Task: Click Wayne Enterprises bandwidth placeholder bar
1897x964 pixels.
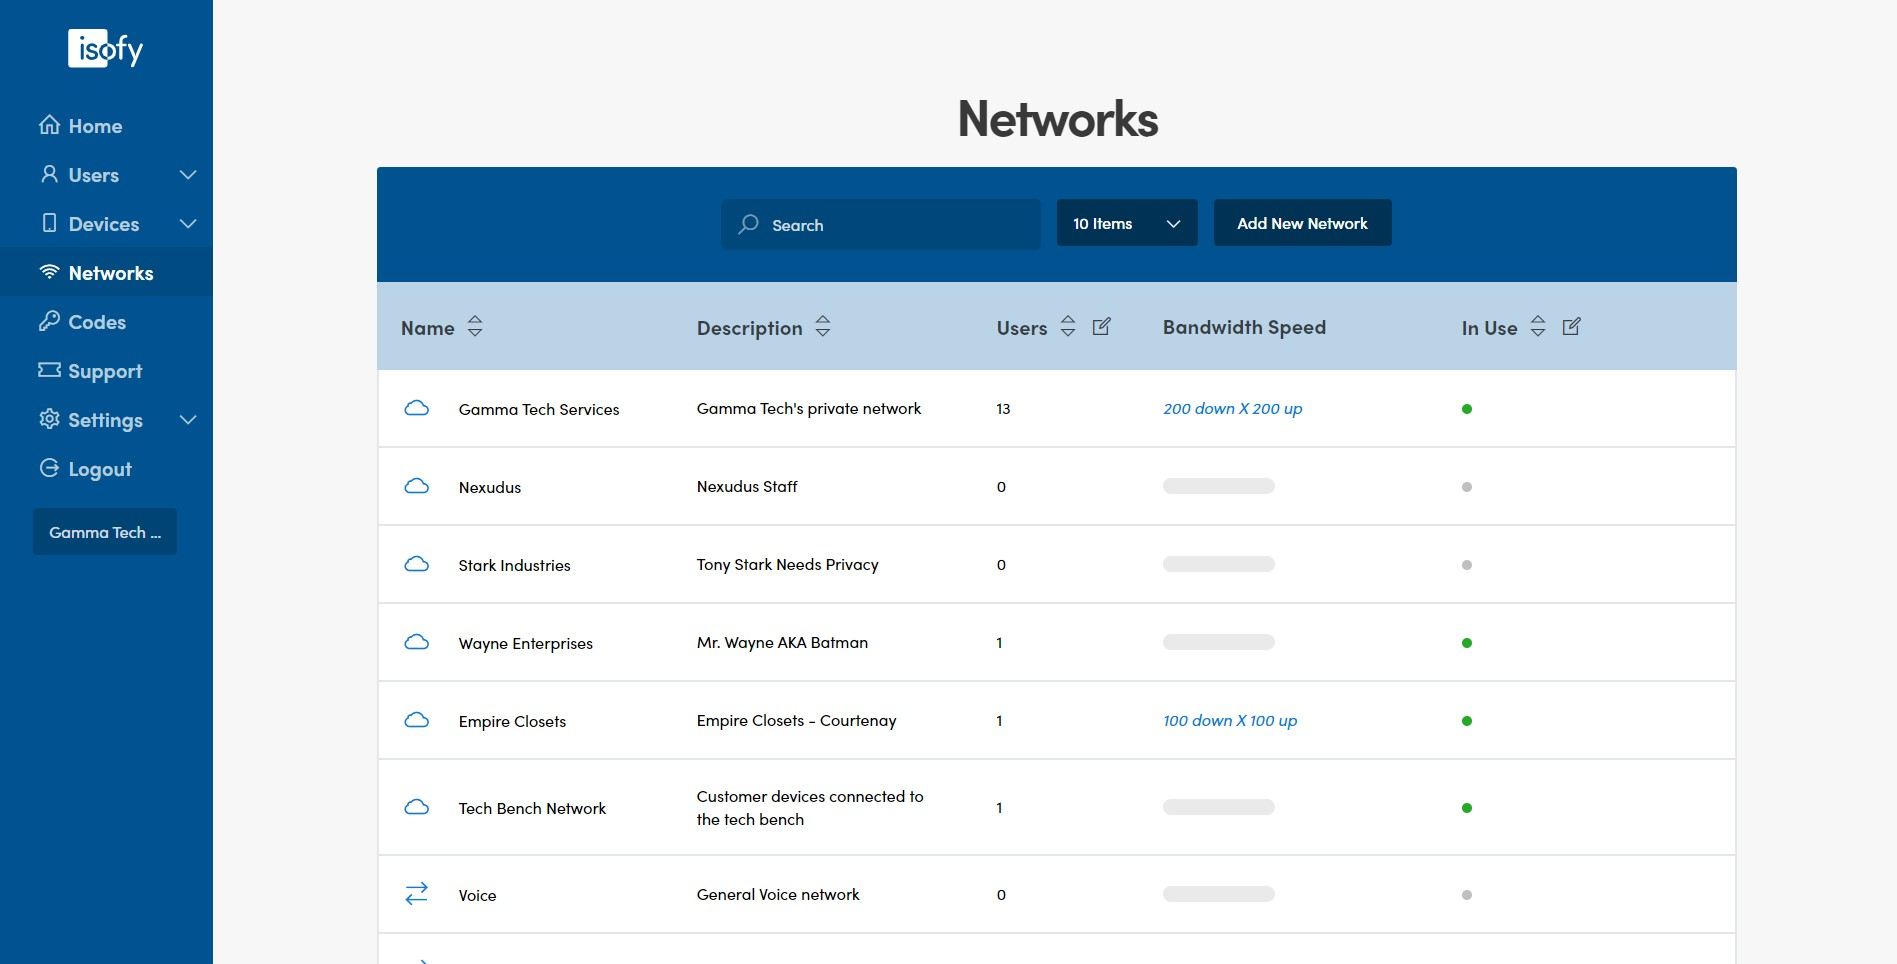Action: (x=1219, y=642)
